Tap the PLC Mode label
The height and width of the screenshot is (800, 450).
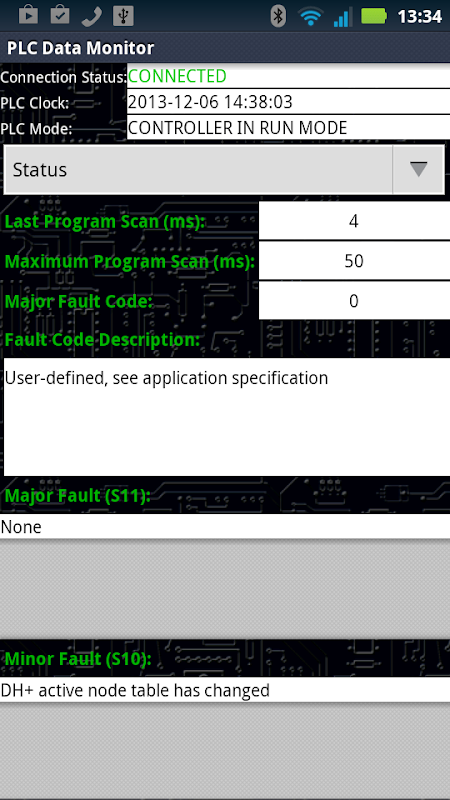36,129
